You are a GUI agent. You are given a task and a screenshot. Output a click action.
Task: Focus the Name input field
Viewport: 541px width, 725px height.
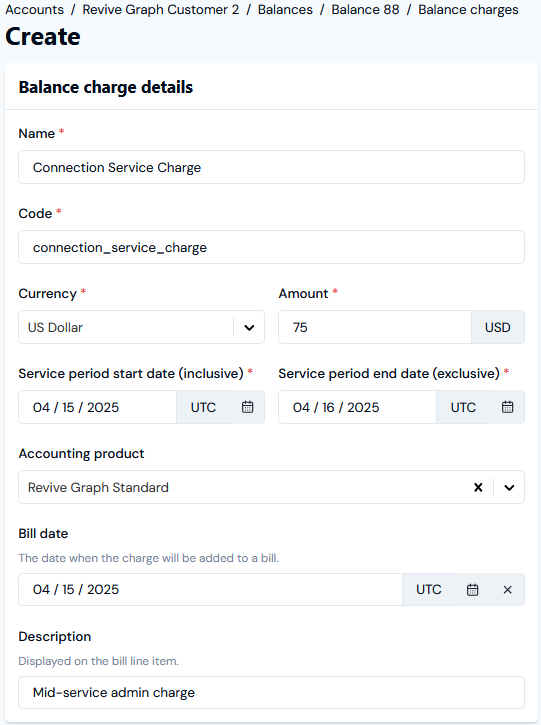click(x=271, y=167)
